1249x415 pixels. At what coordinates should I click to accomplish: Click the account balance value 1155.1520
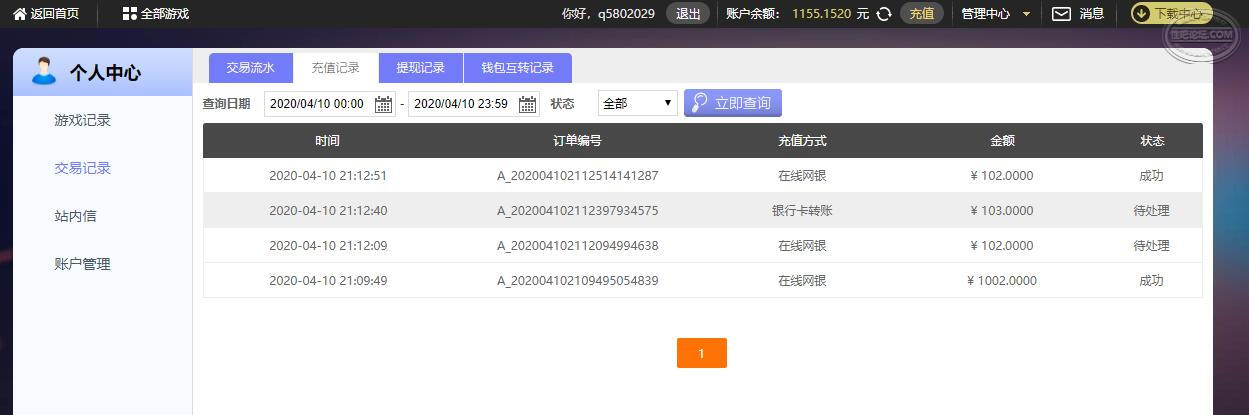tap(822, 14)
